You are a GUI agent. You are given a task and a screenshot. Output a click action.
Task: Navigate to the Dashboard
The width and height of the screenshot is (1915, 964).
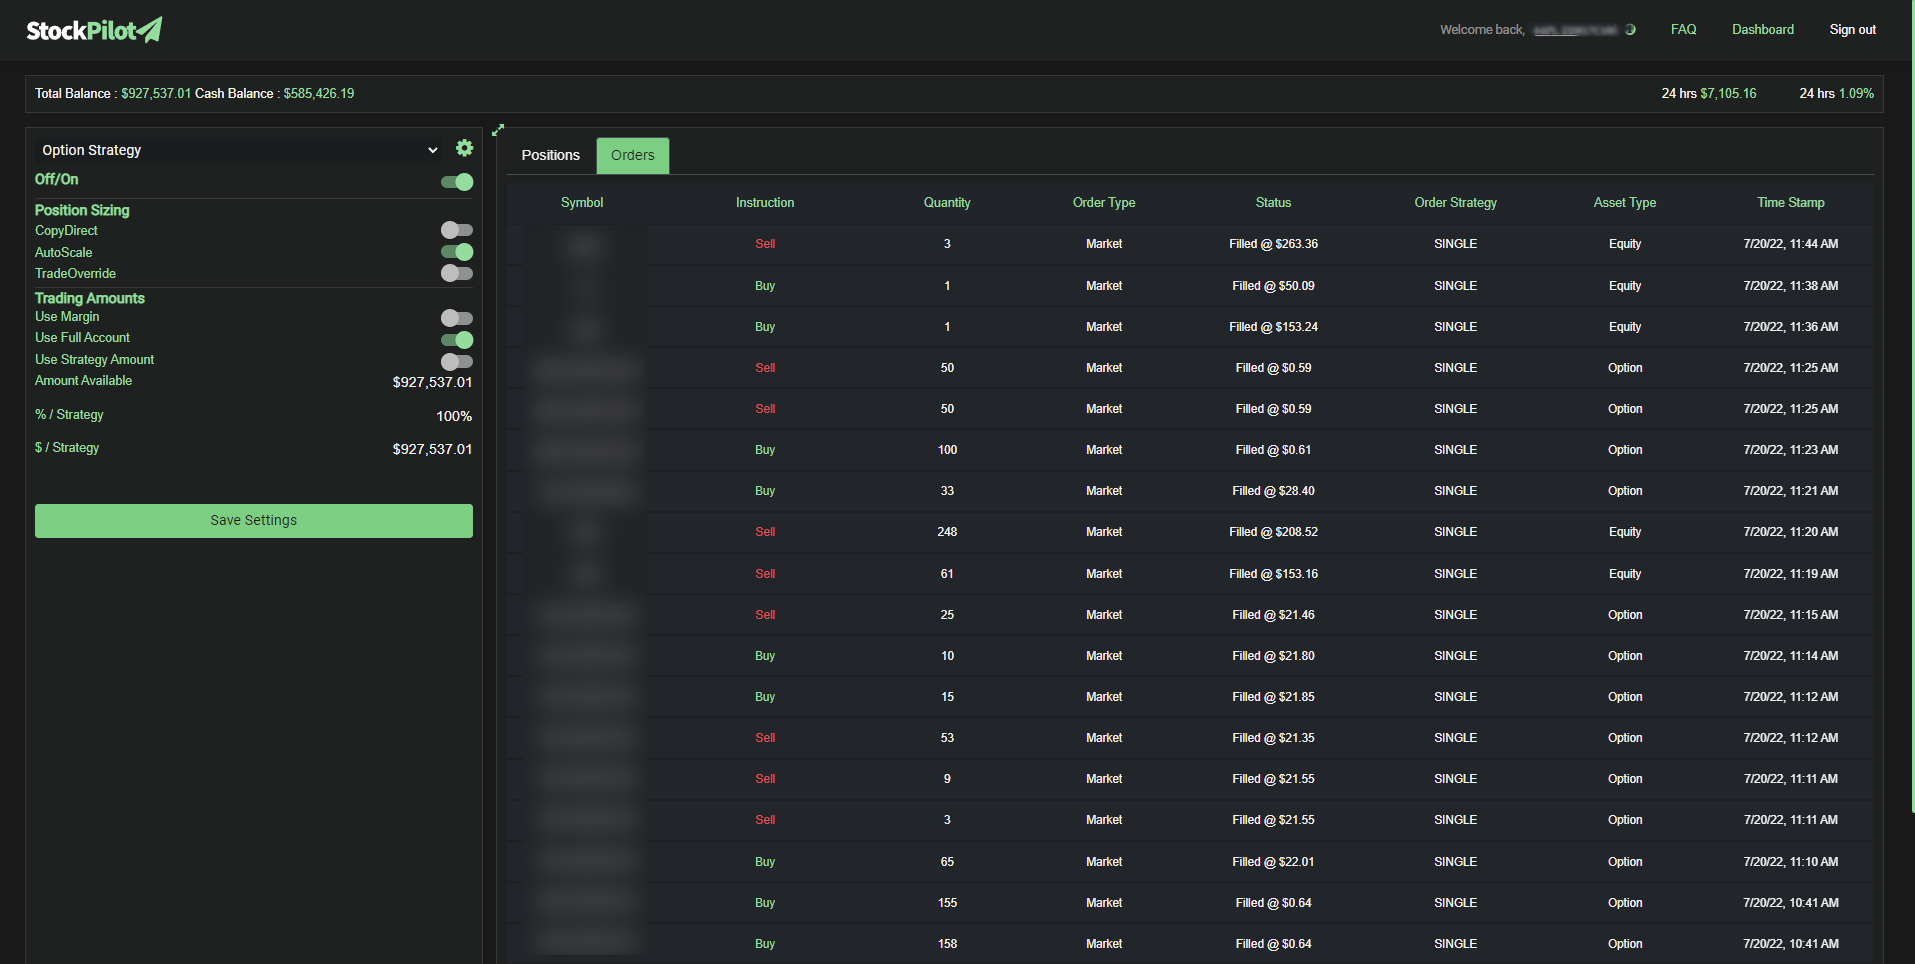tap(1762, 29)
